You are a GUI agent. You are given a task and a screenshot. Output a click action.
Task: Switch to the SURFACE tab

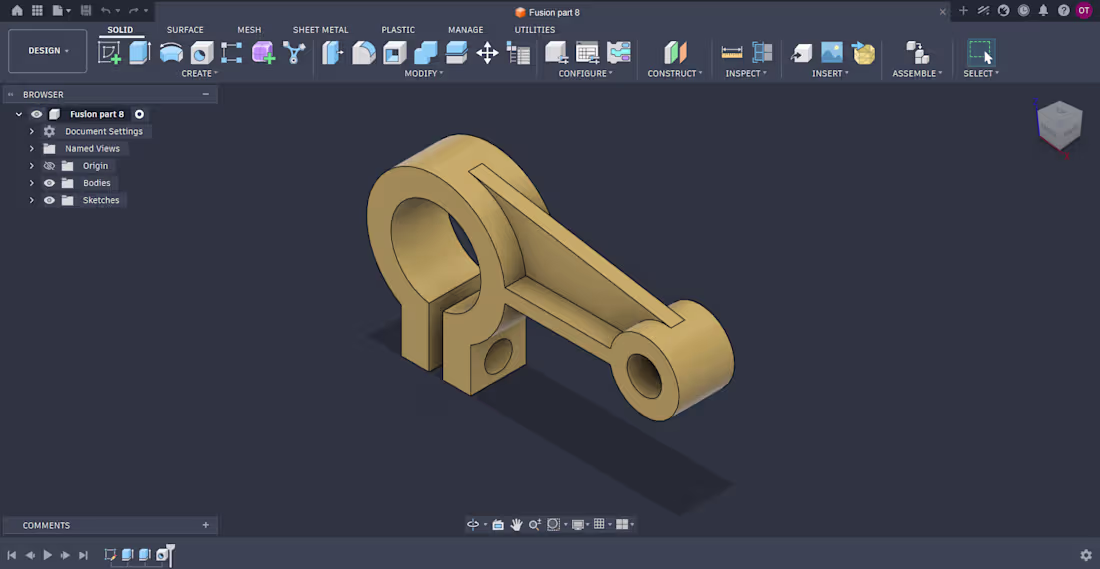[185, 29]
